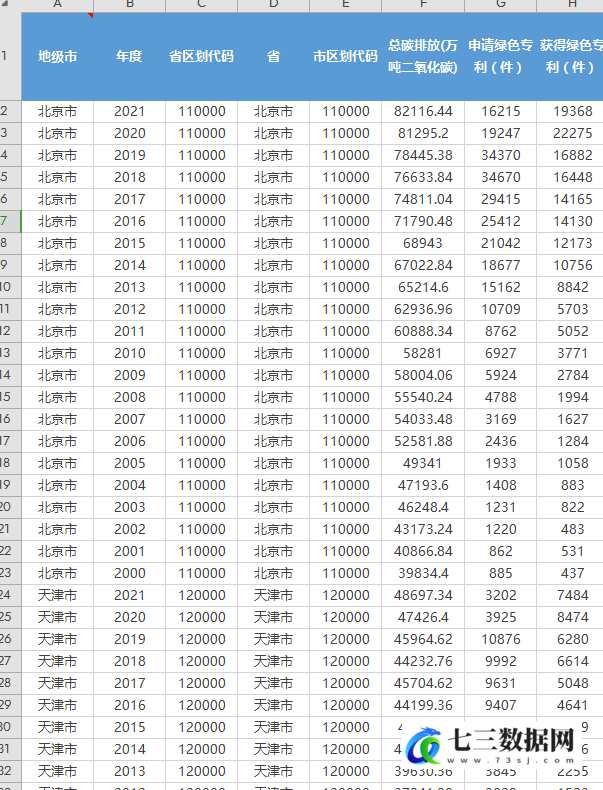
Task: Select emission value 76633.84
Action: [423, 177]
